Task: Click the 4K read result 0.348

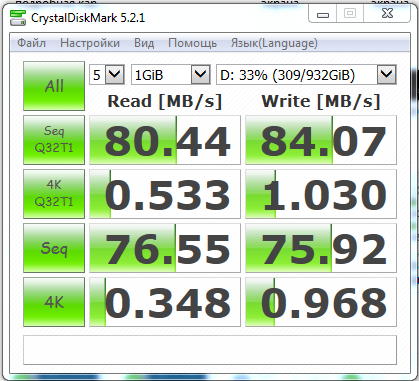Action: [165, 302]
